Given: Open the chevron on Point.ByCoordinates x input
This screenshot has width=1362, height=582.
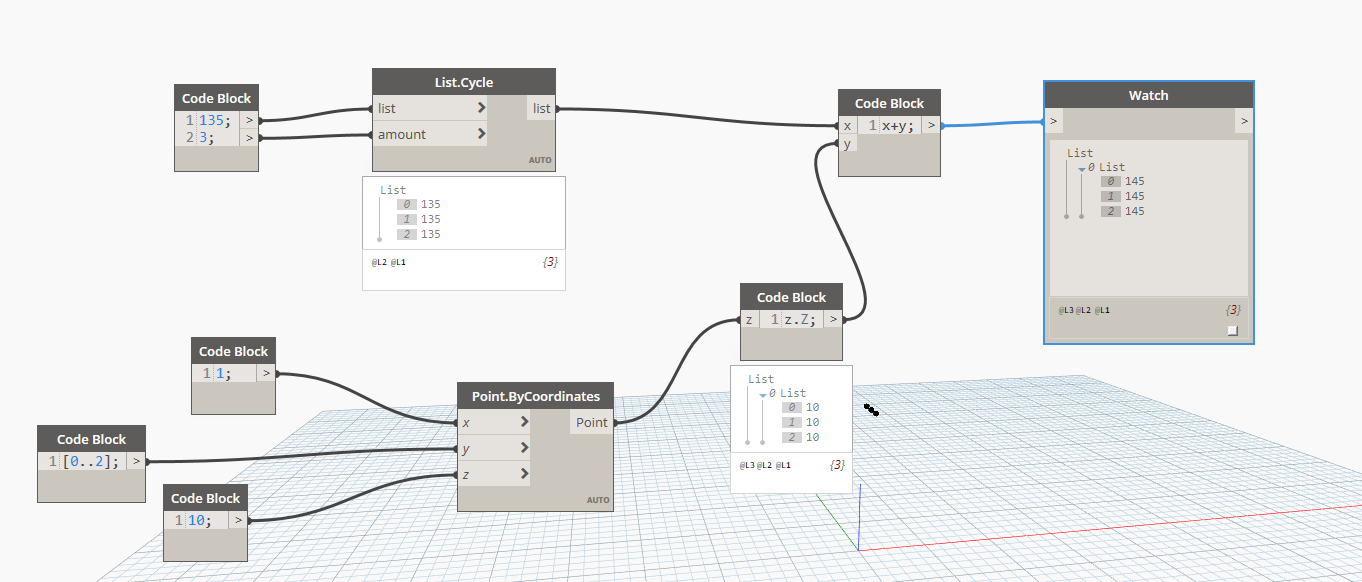Looking at the screenshot, I should tap(524, 422).
